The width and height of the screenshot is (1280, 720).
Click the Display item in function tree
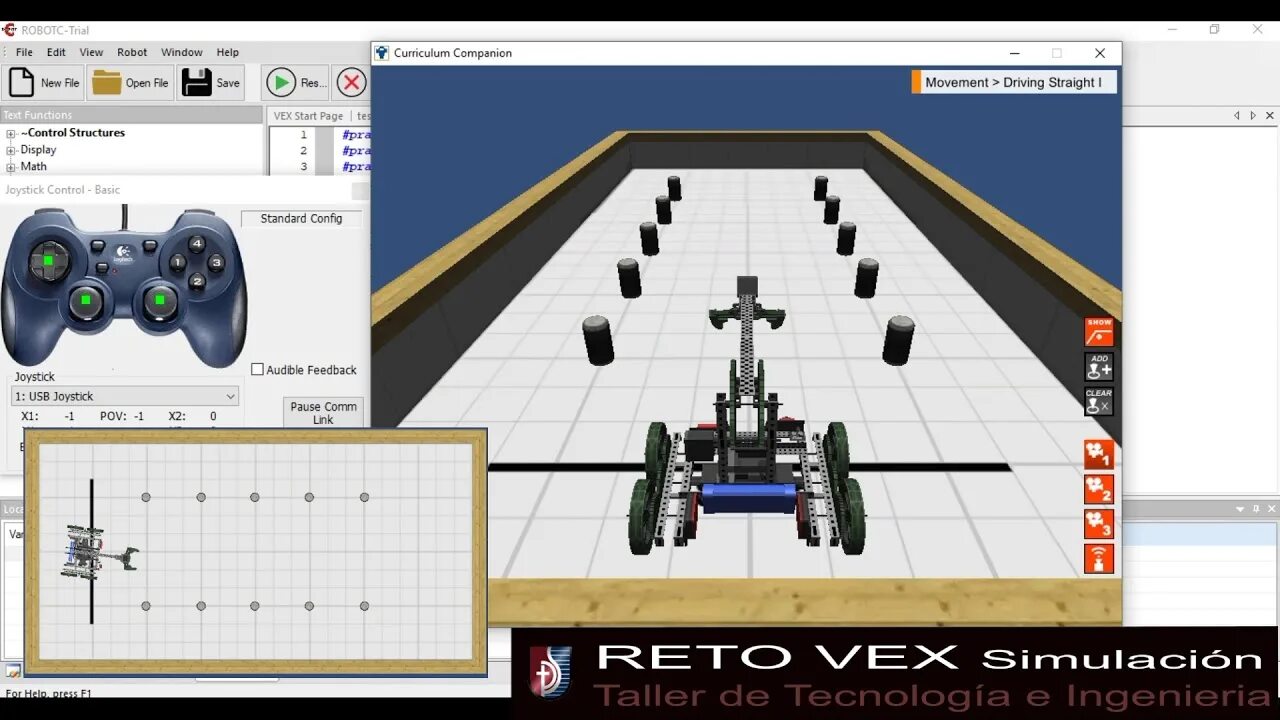(38, 150)
